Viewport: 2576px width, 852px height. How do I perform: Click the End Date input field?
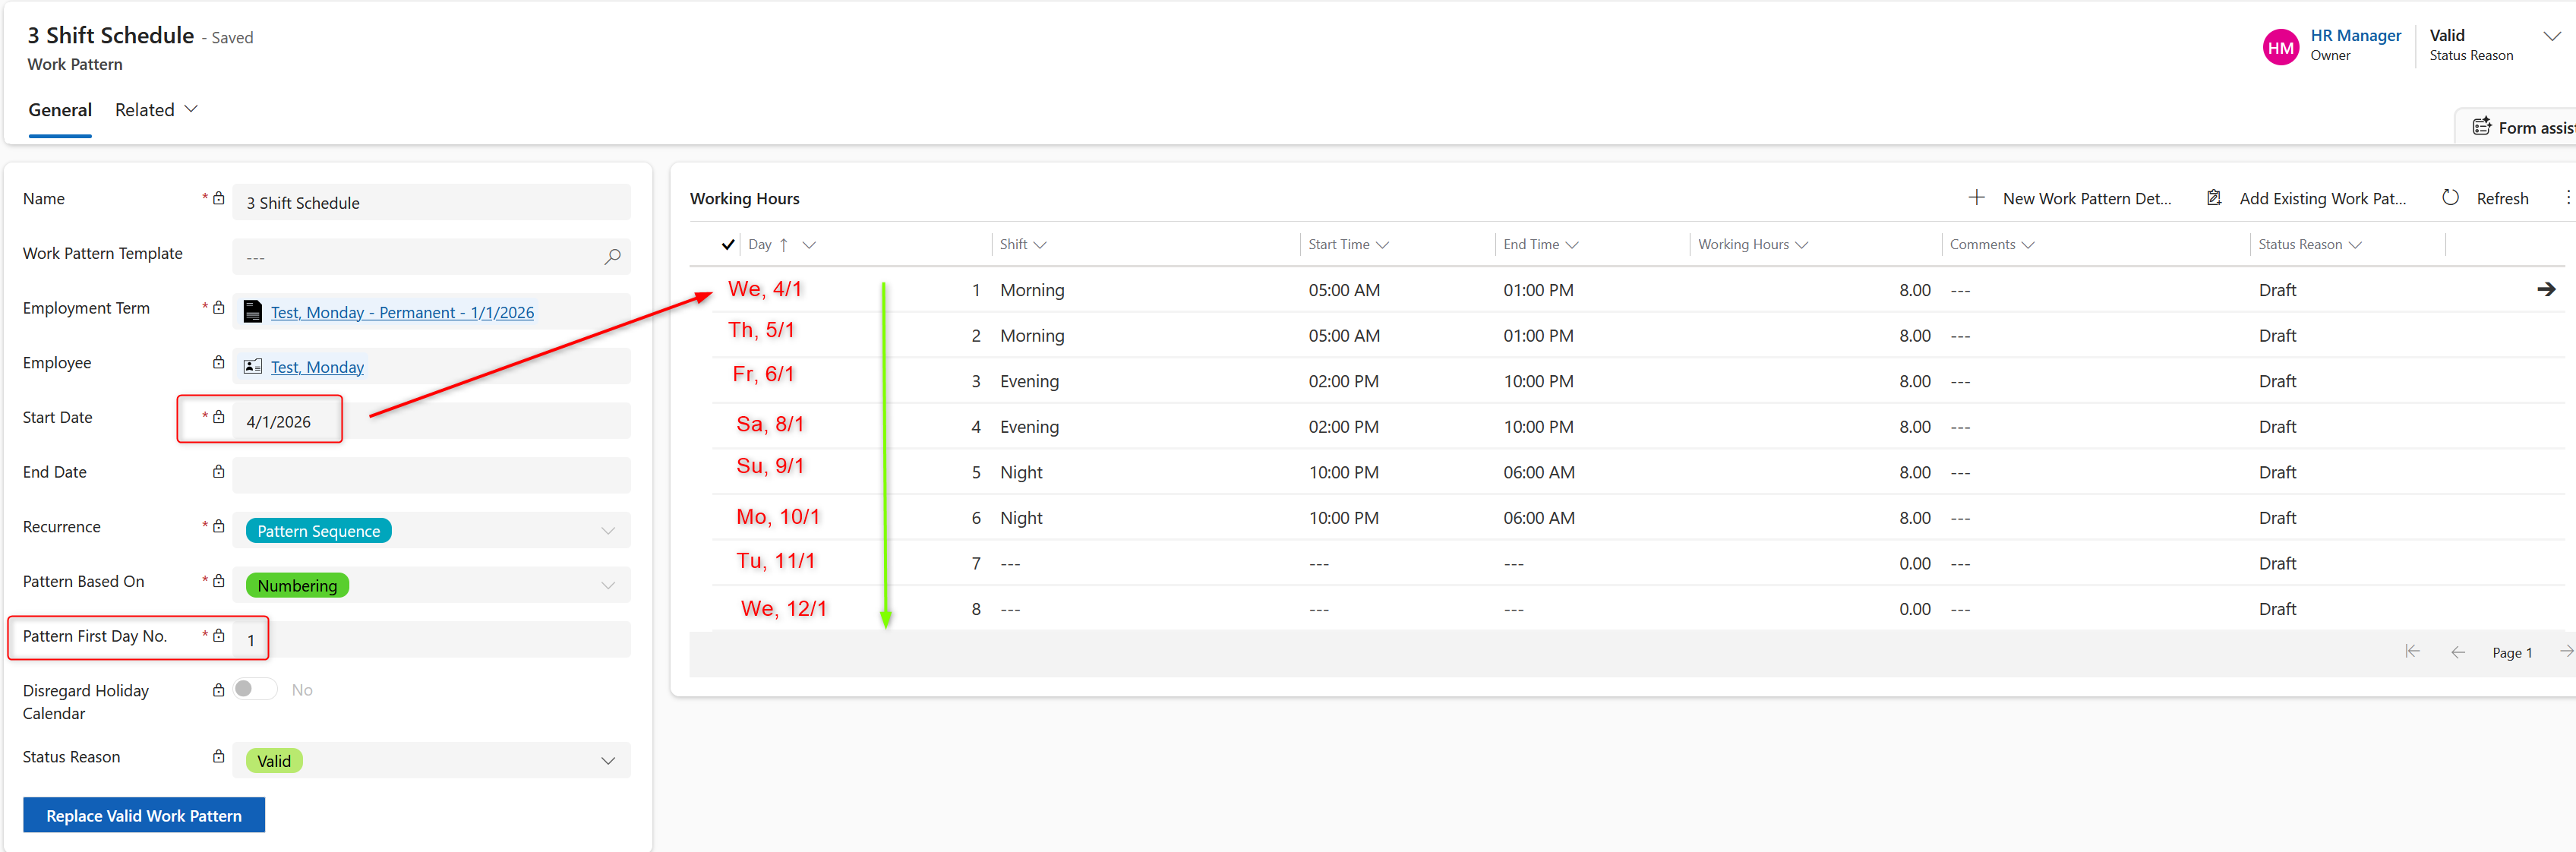tap(431, 475)
